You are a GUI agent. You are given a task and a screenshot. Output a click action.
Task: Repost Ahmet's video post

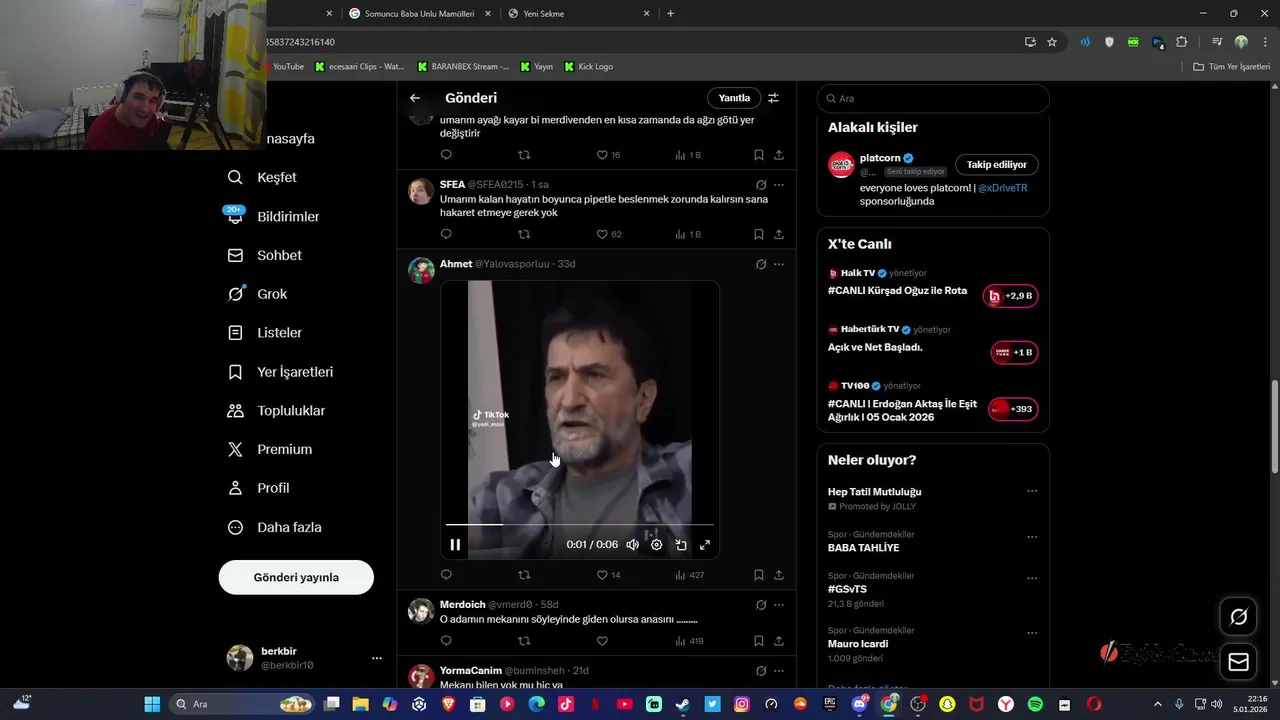[524, 575]
